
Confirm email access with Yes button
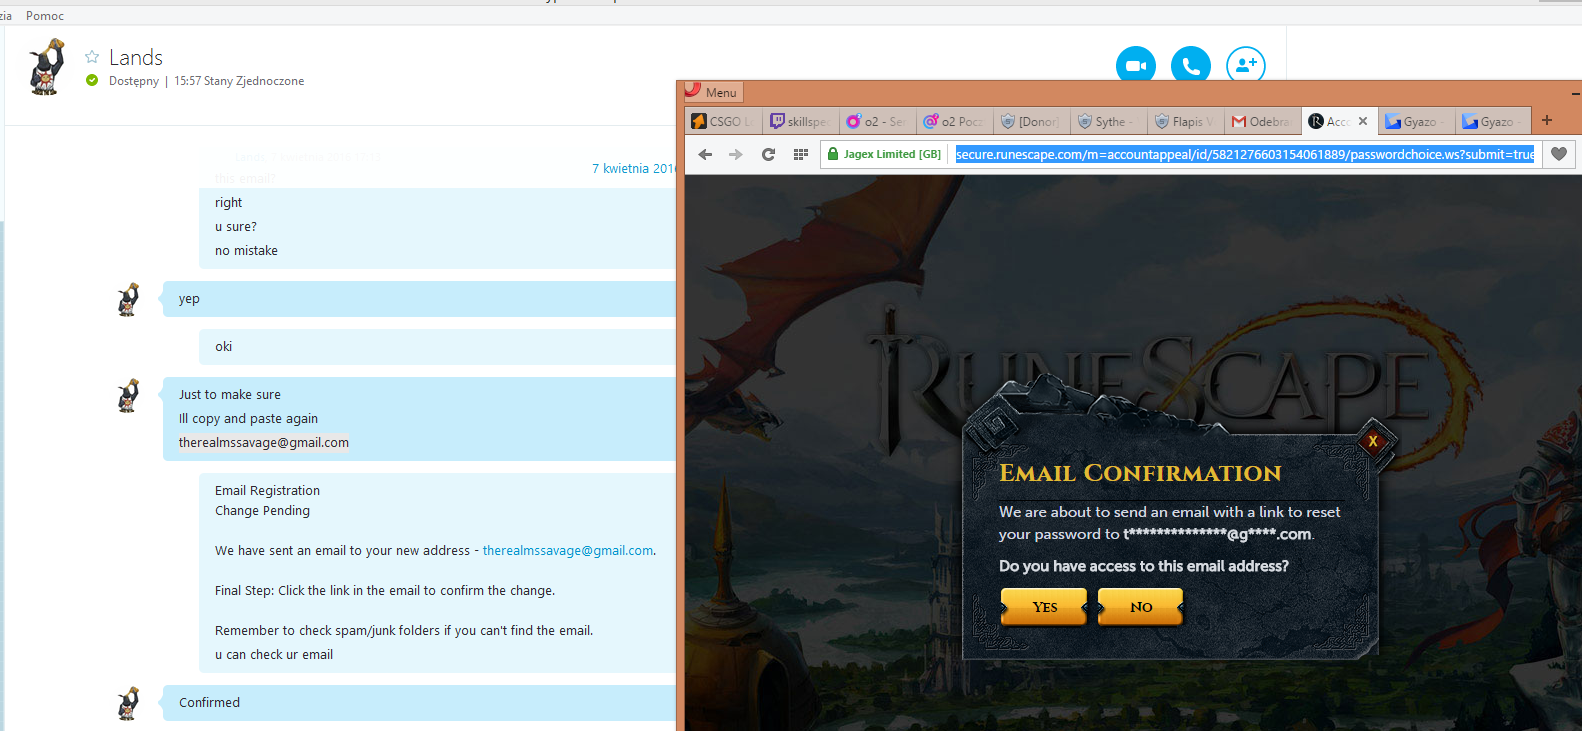pos(1044,607)
